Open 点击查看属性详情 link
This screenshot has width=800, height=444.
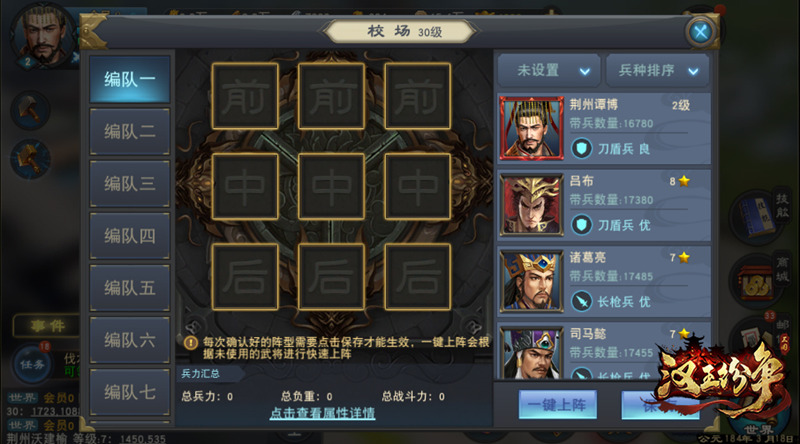point(322,413)
